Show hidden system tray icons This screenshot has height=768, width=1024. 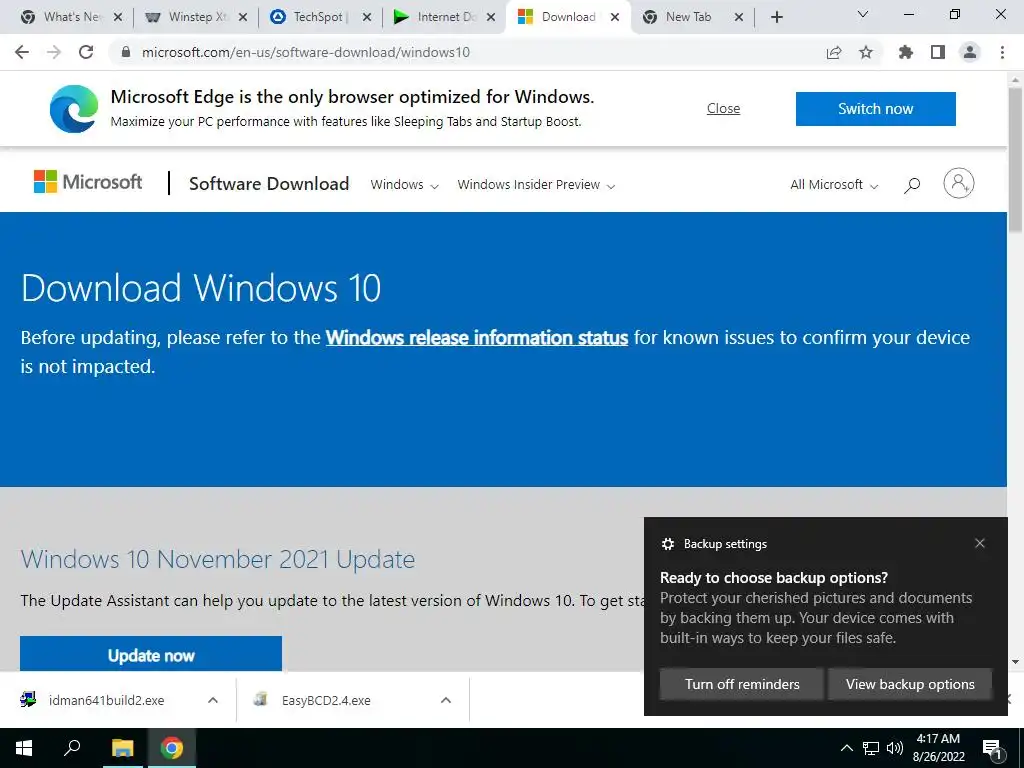coord(846,748)
